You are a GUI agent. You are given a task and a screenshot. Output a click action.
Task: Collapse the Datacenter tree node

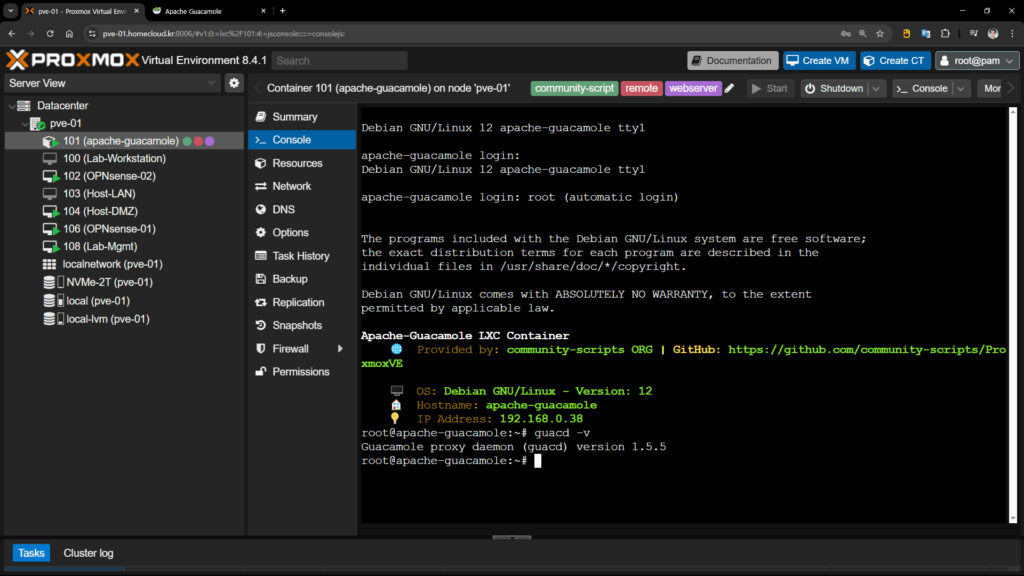11,105
